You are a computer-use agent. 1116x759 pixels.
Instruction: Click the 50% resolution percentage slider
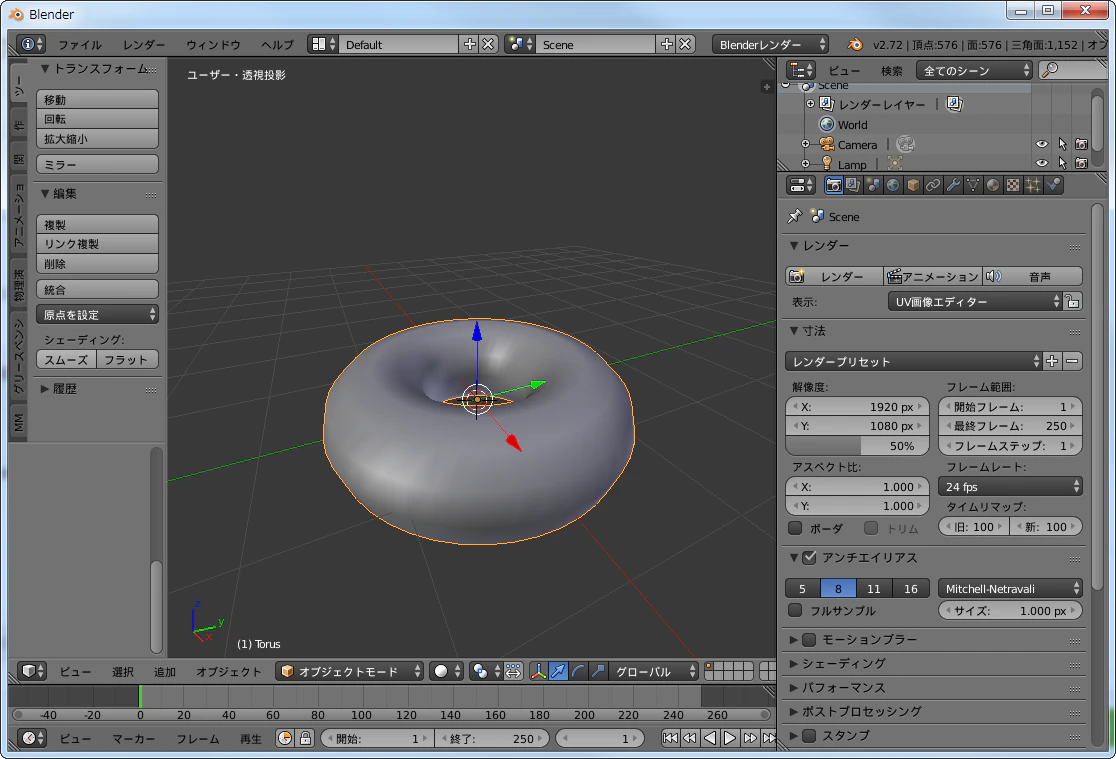pyautogui.click(x=858, y=446)
